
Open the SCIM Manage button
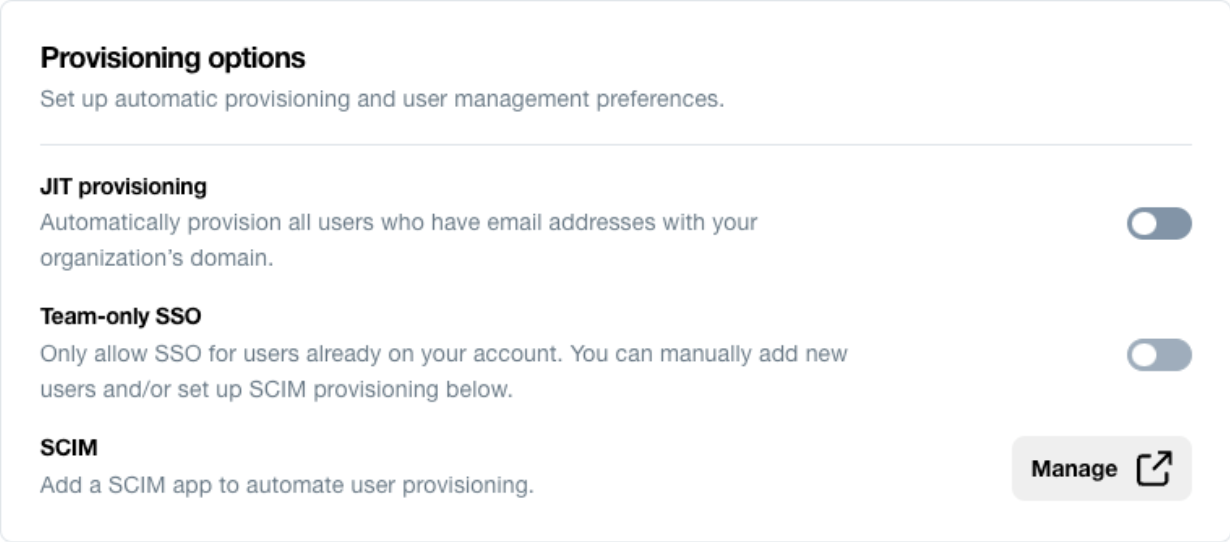1102,468
